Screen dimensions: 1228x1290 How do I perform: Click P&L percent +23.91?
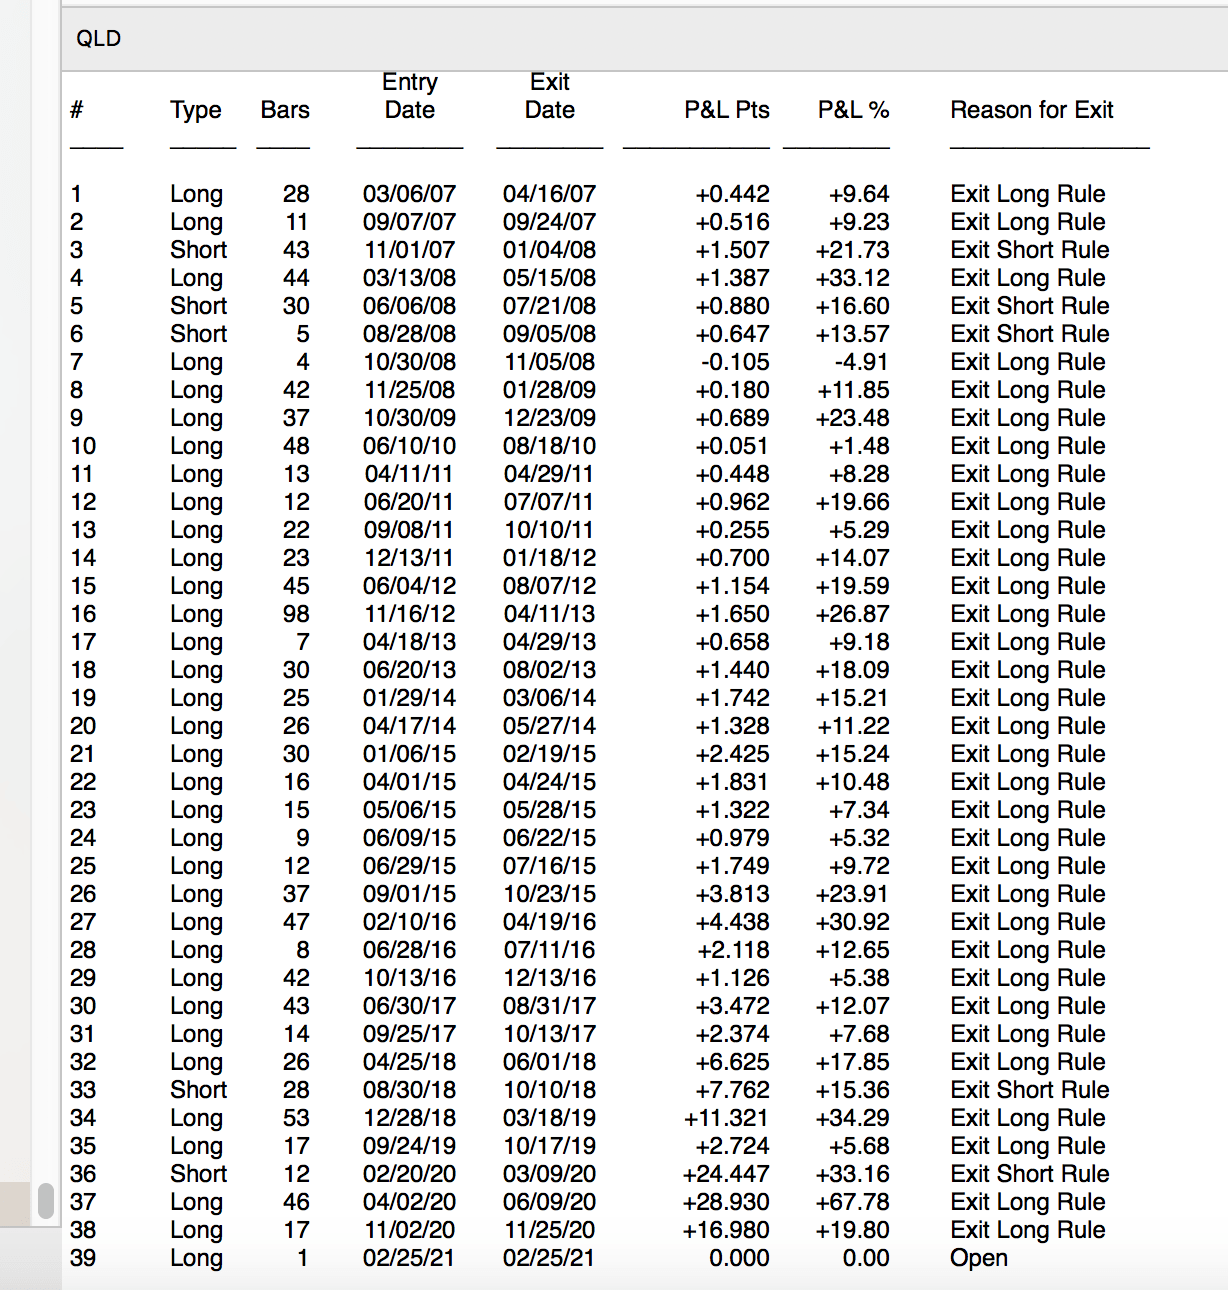point(852,894)
